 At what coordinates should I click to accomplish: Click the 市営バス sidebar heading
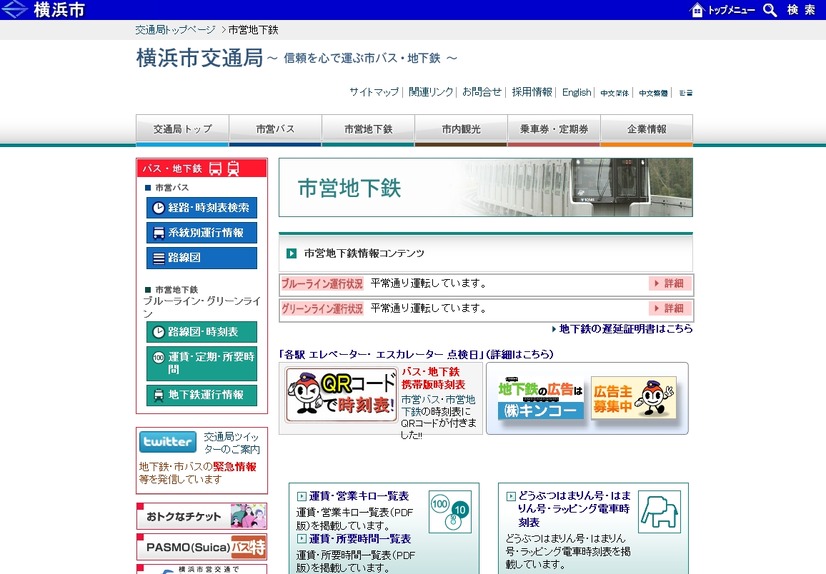[x=172, y=187]
